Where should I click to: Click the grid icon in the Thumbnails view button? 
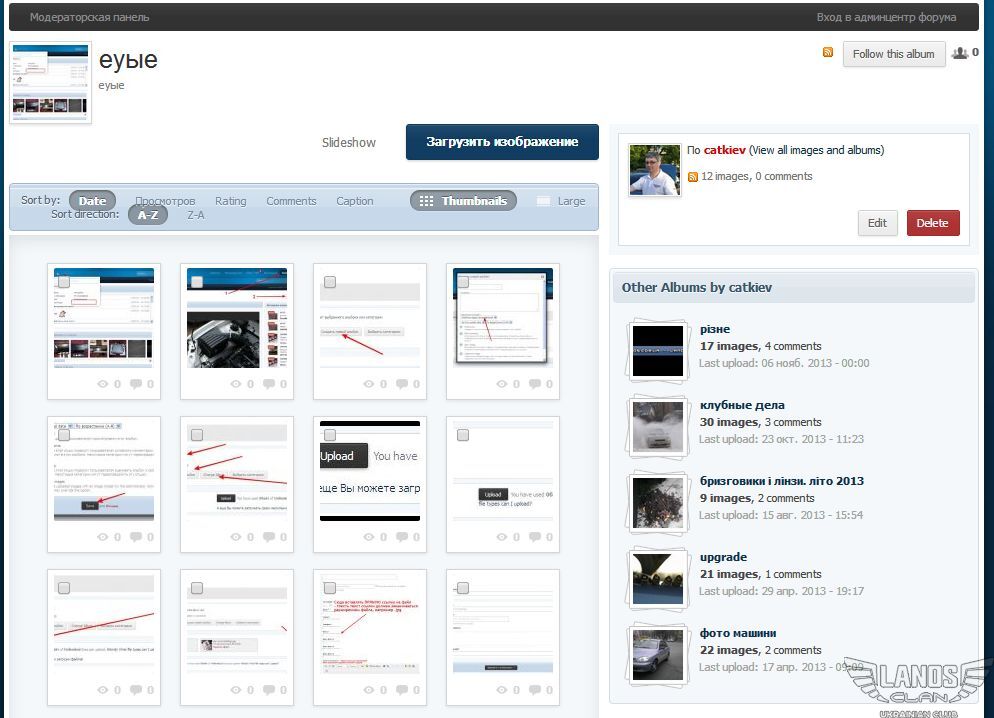coord(426,201)
